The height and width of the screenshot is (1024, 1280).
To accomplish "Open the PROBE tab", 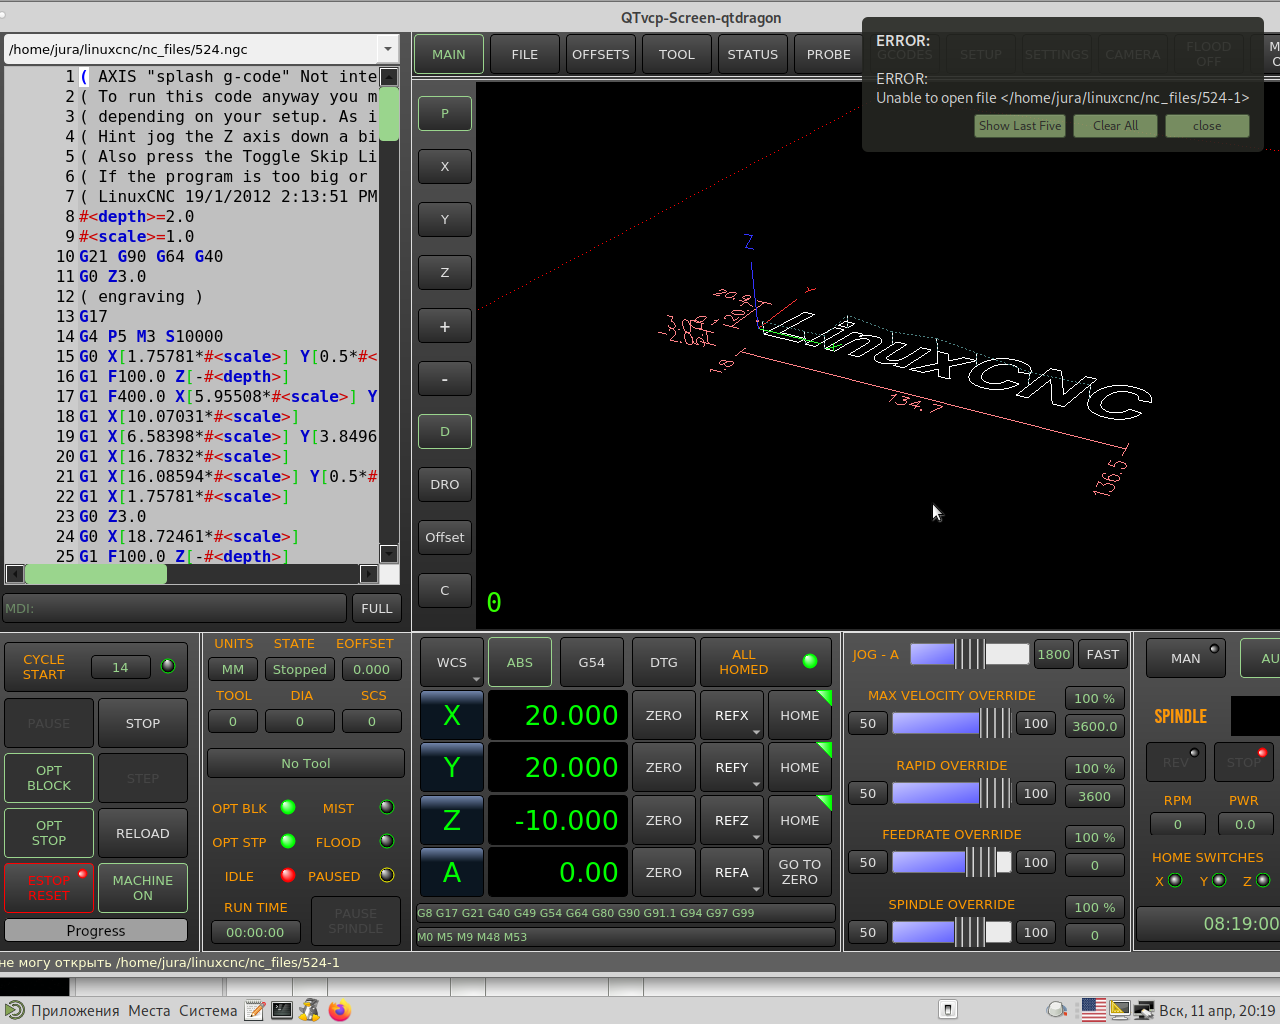I will (x=829, y=55).
